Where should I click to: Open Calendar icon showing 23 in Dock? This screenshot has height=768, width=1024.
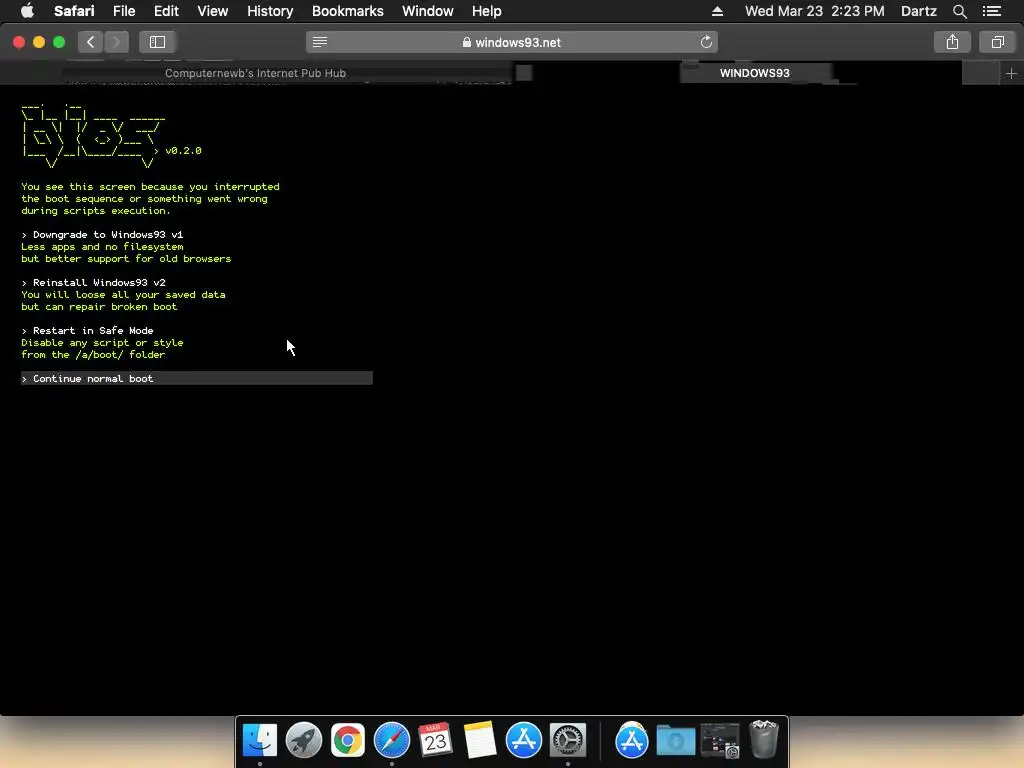click(x=436, y=741)
